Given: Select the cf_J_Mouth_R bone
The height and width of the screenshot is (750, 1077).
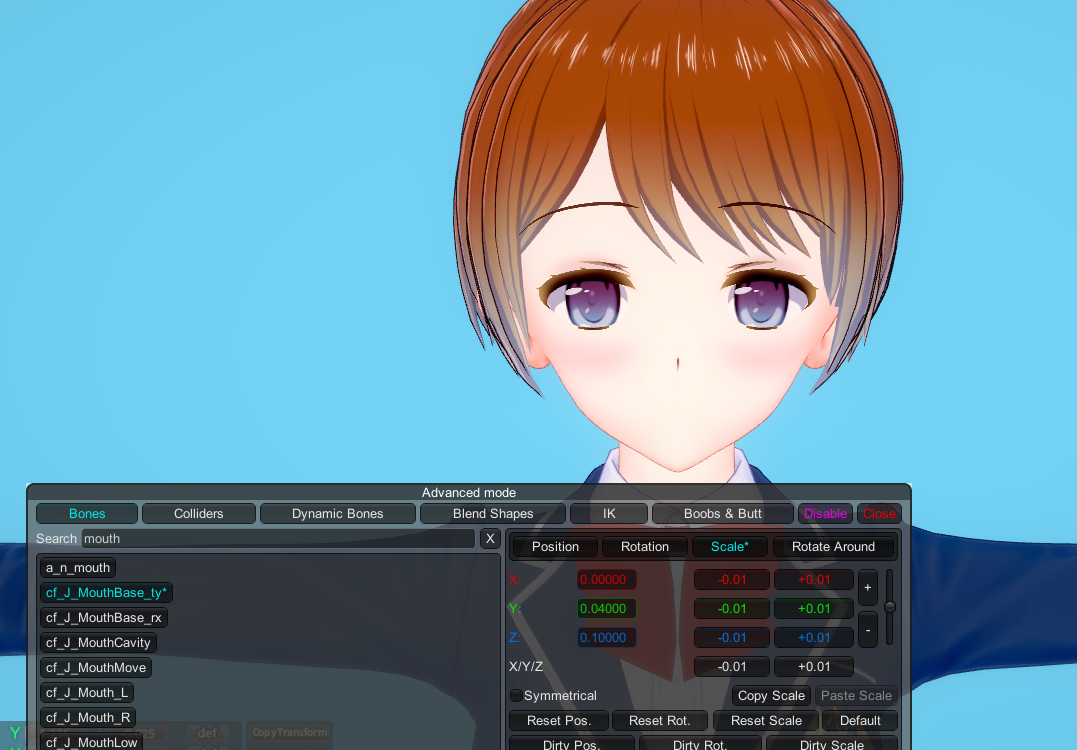Looking at the screenshot, I should pyautogui.click(x=88, y=718).
